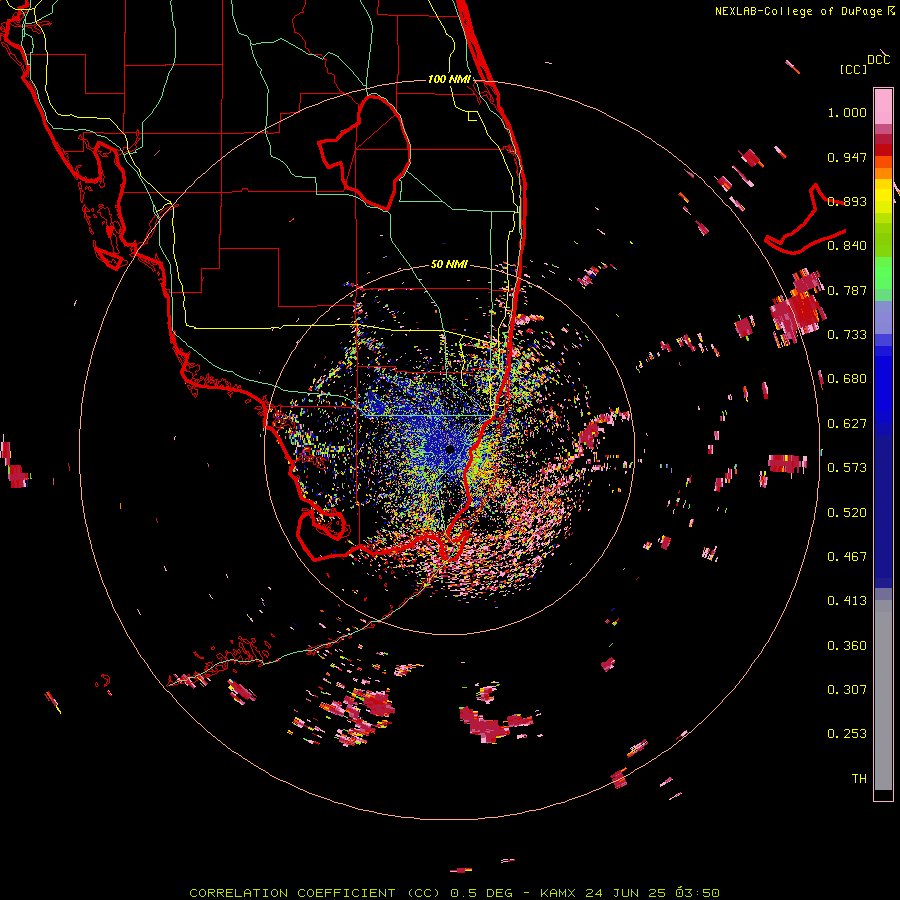Pick the yellow segment of the color bar
The image size is (900, 900).
click(883, 196)
